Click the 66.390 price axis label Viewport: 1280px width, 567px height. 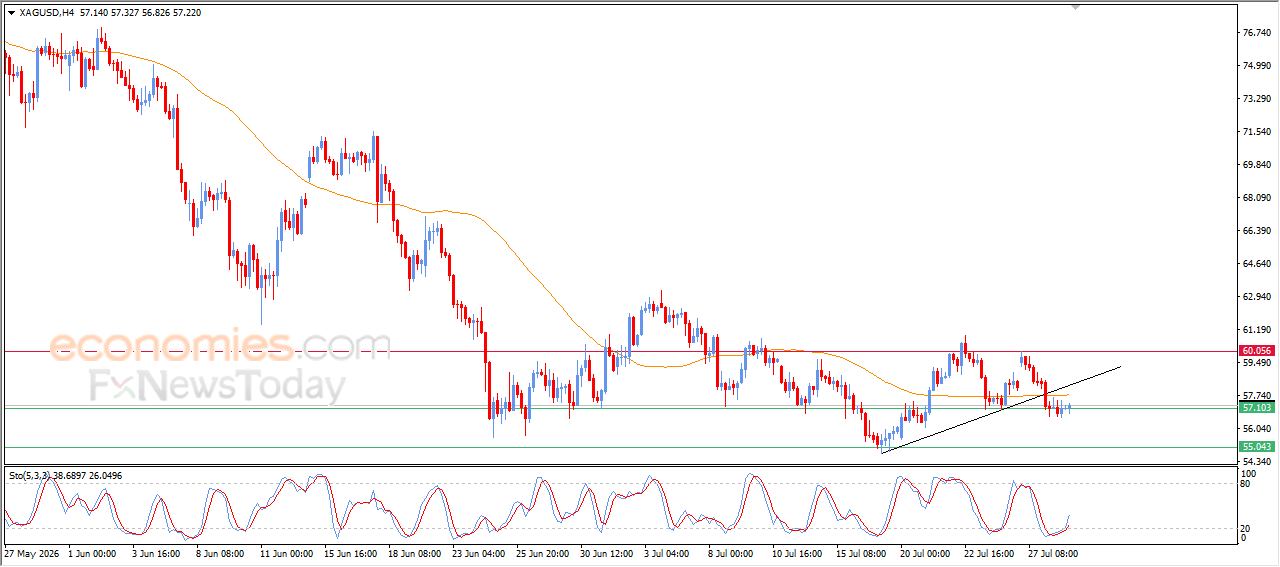pyautogui.click(x=1256, y=231)
